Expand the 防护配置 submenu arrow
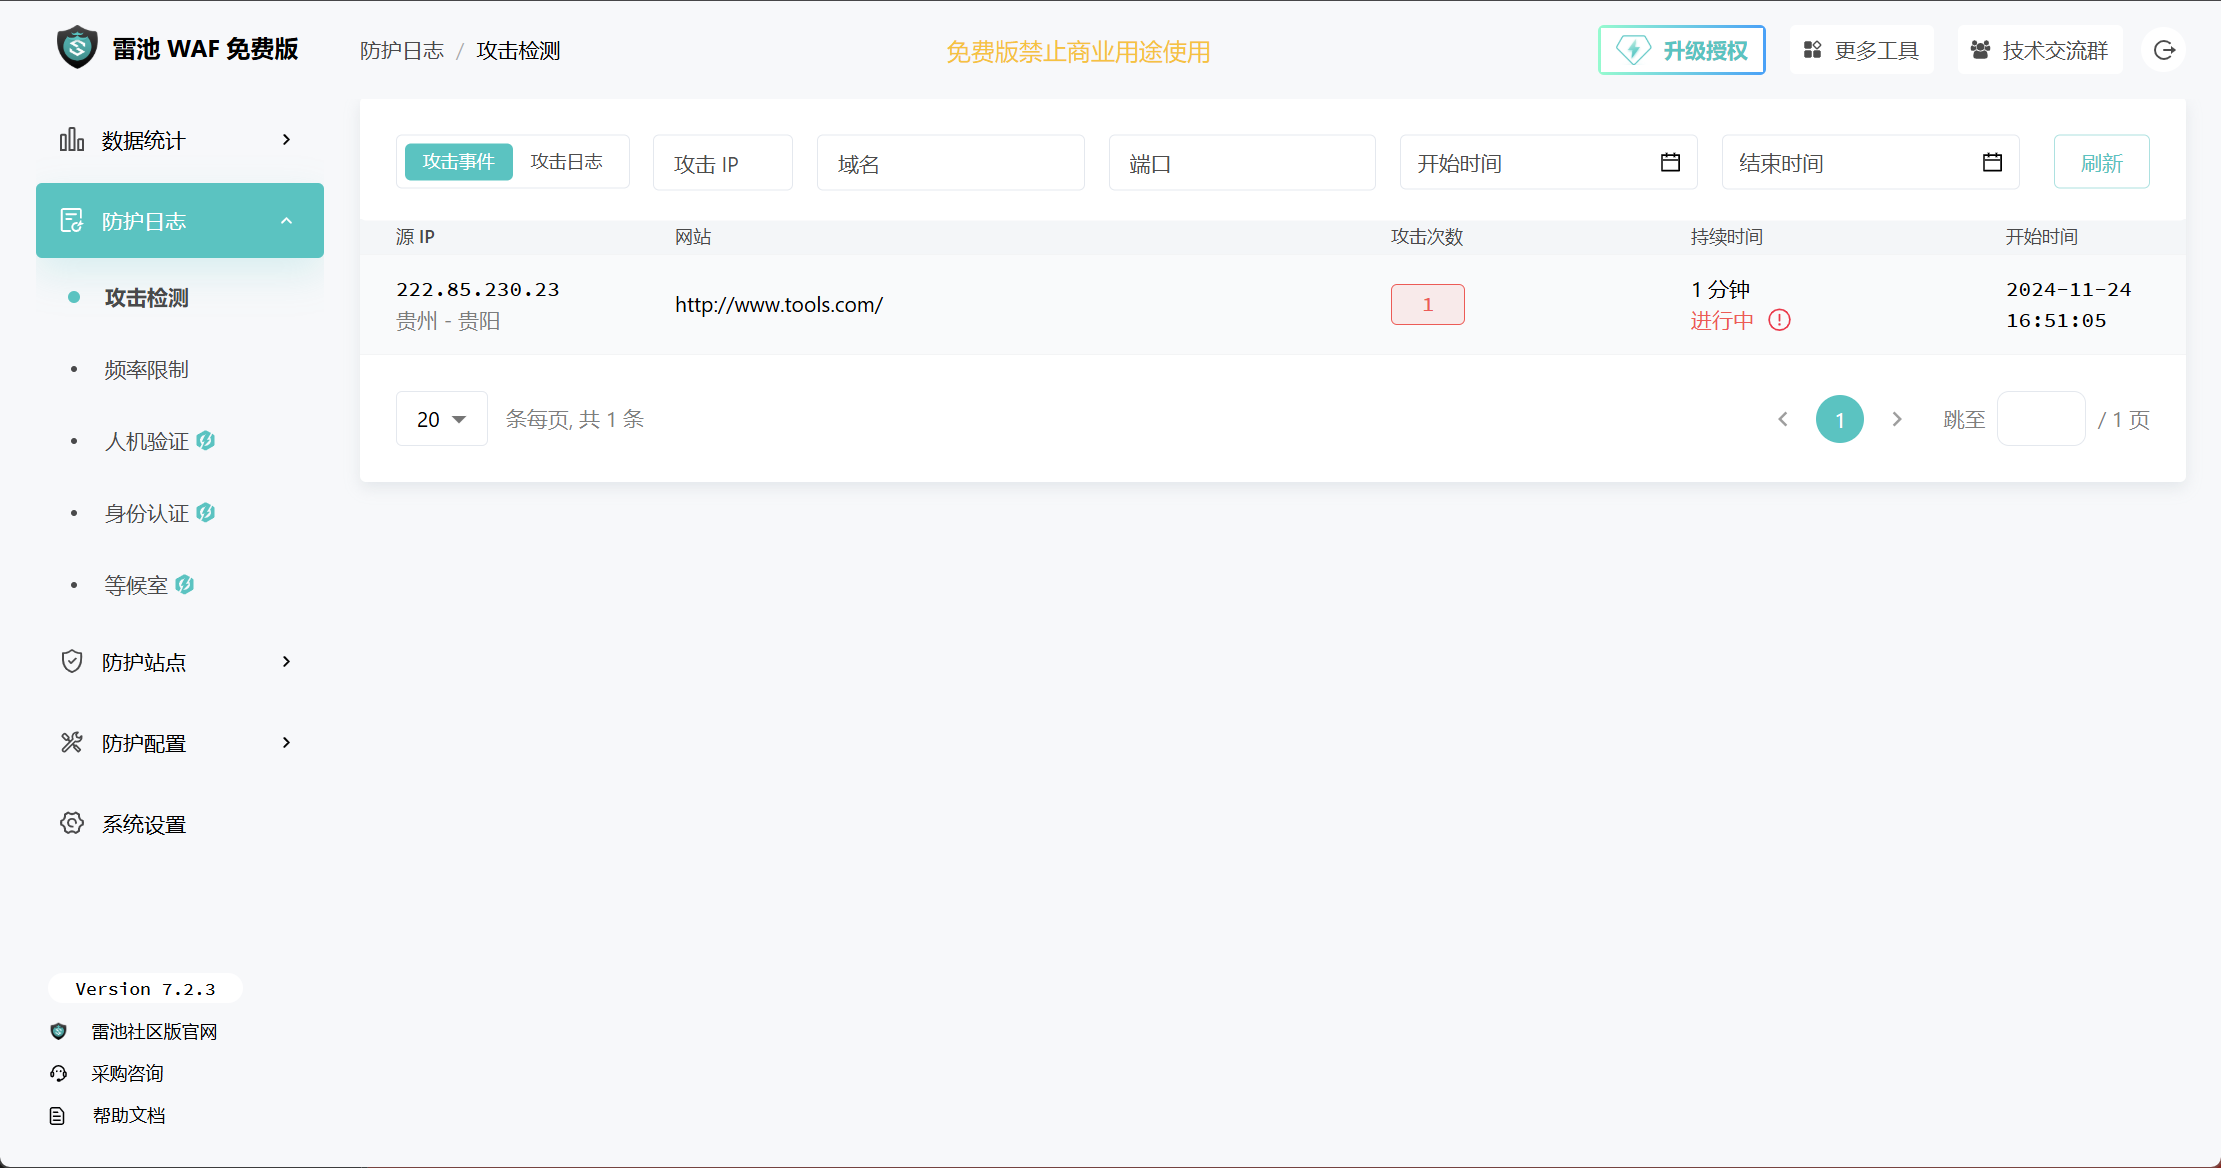2221x1168 pixels. (x=287, y=743)
